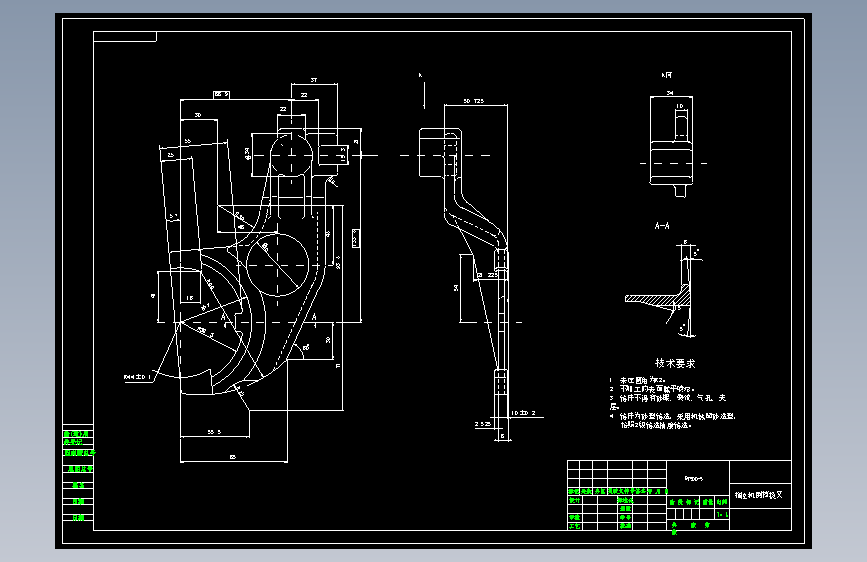Select the 34 dimension atop the upper-right view
The width and height of the screenshot is (867, 562).
[670, 93]
